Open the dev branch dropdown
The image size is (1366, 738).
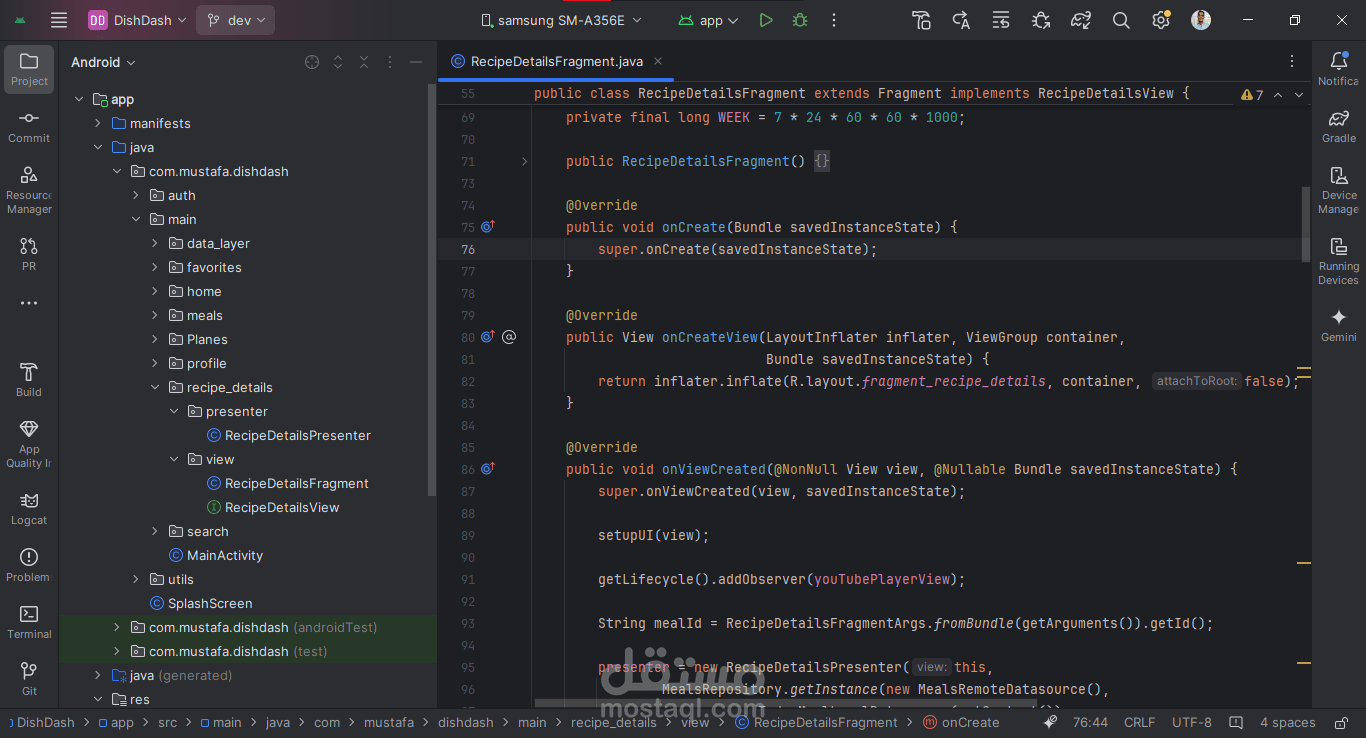pyautogui.click(x=236, y=20)
